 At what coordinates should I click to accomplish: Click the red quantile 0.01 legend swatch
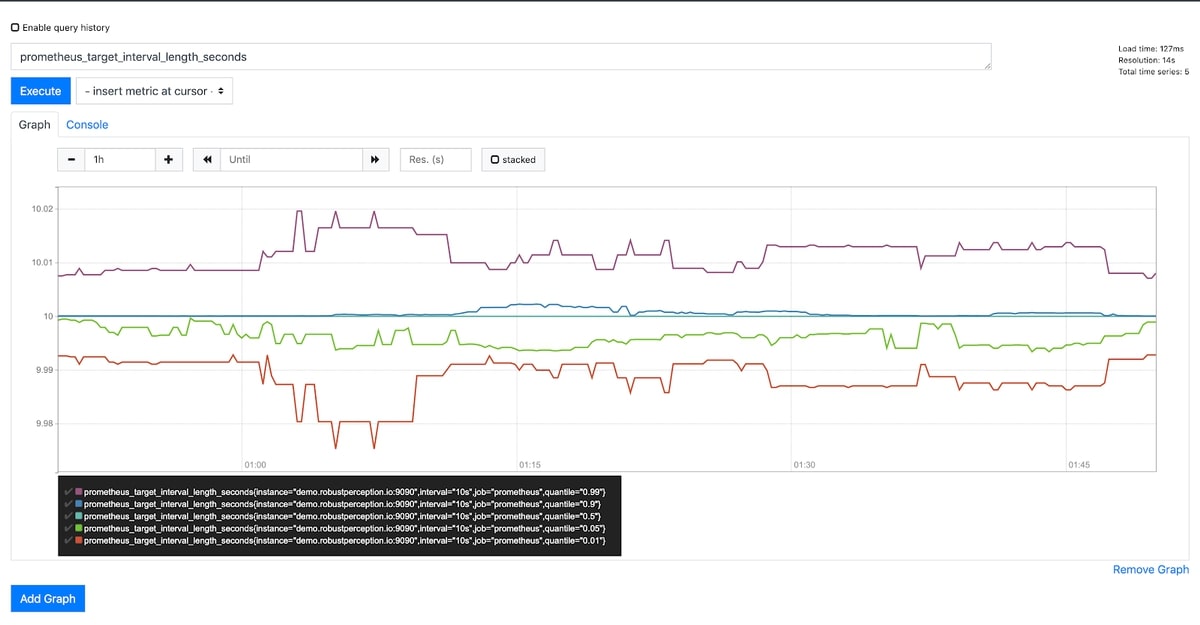[x=79, y=540]
